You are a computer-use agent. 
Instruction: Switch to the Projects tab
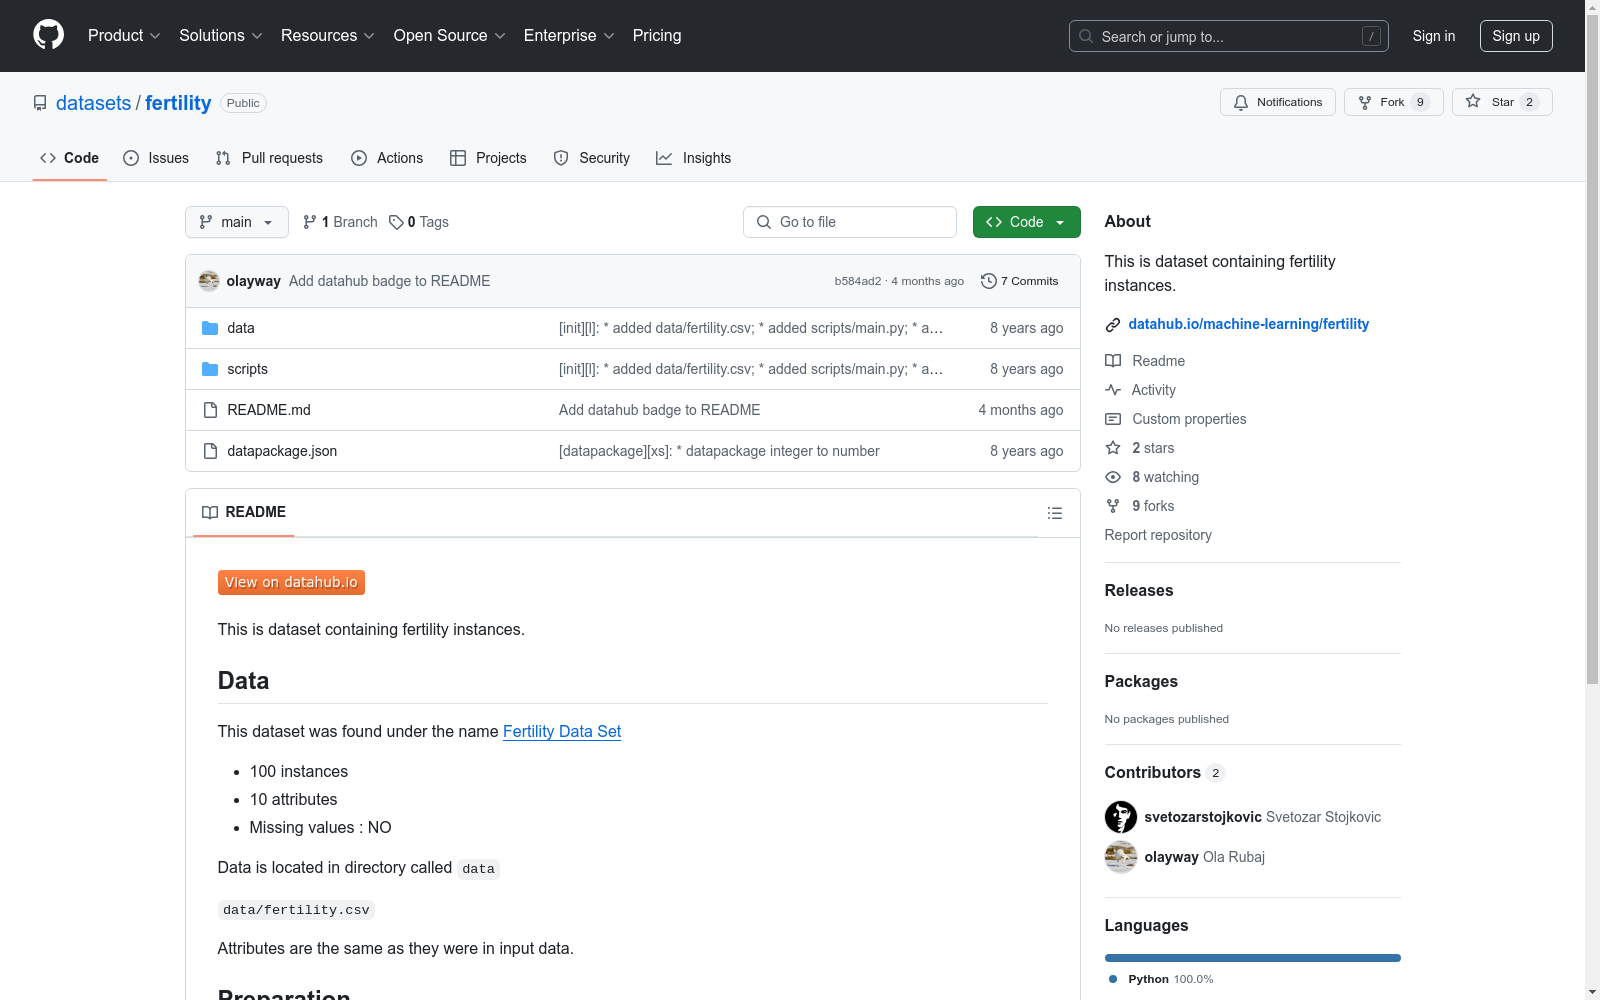click(488, 158)
